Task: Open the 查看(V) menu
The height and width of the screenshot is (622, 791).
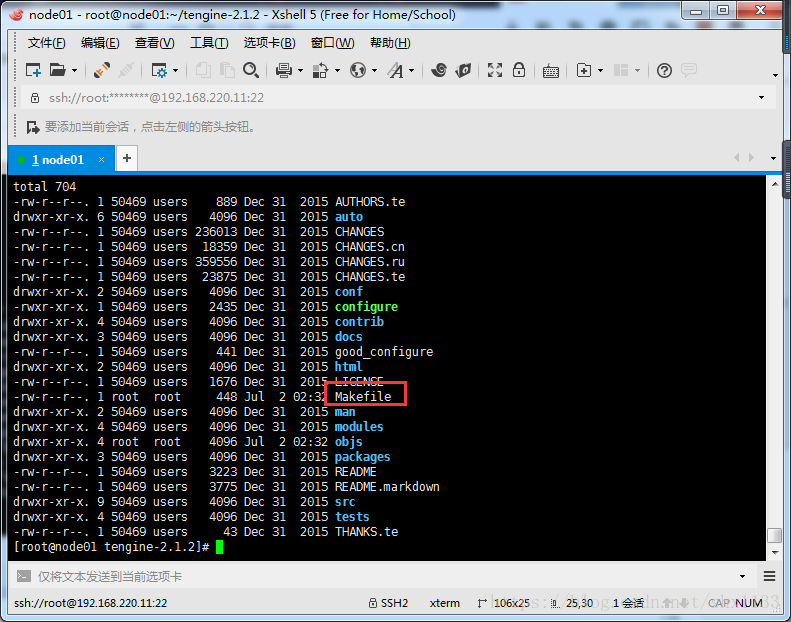Action: pos(154,43)
